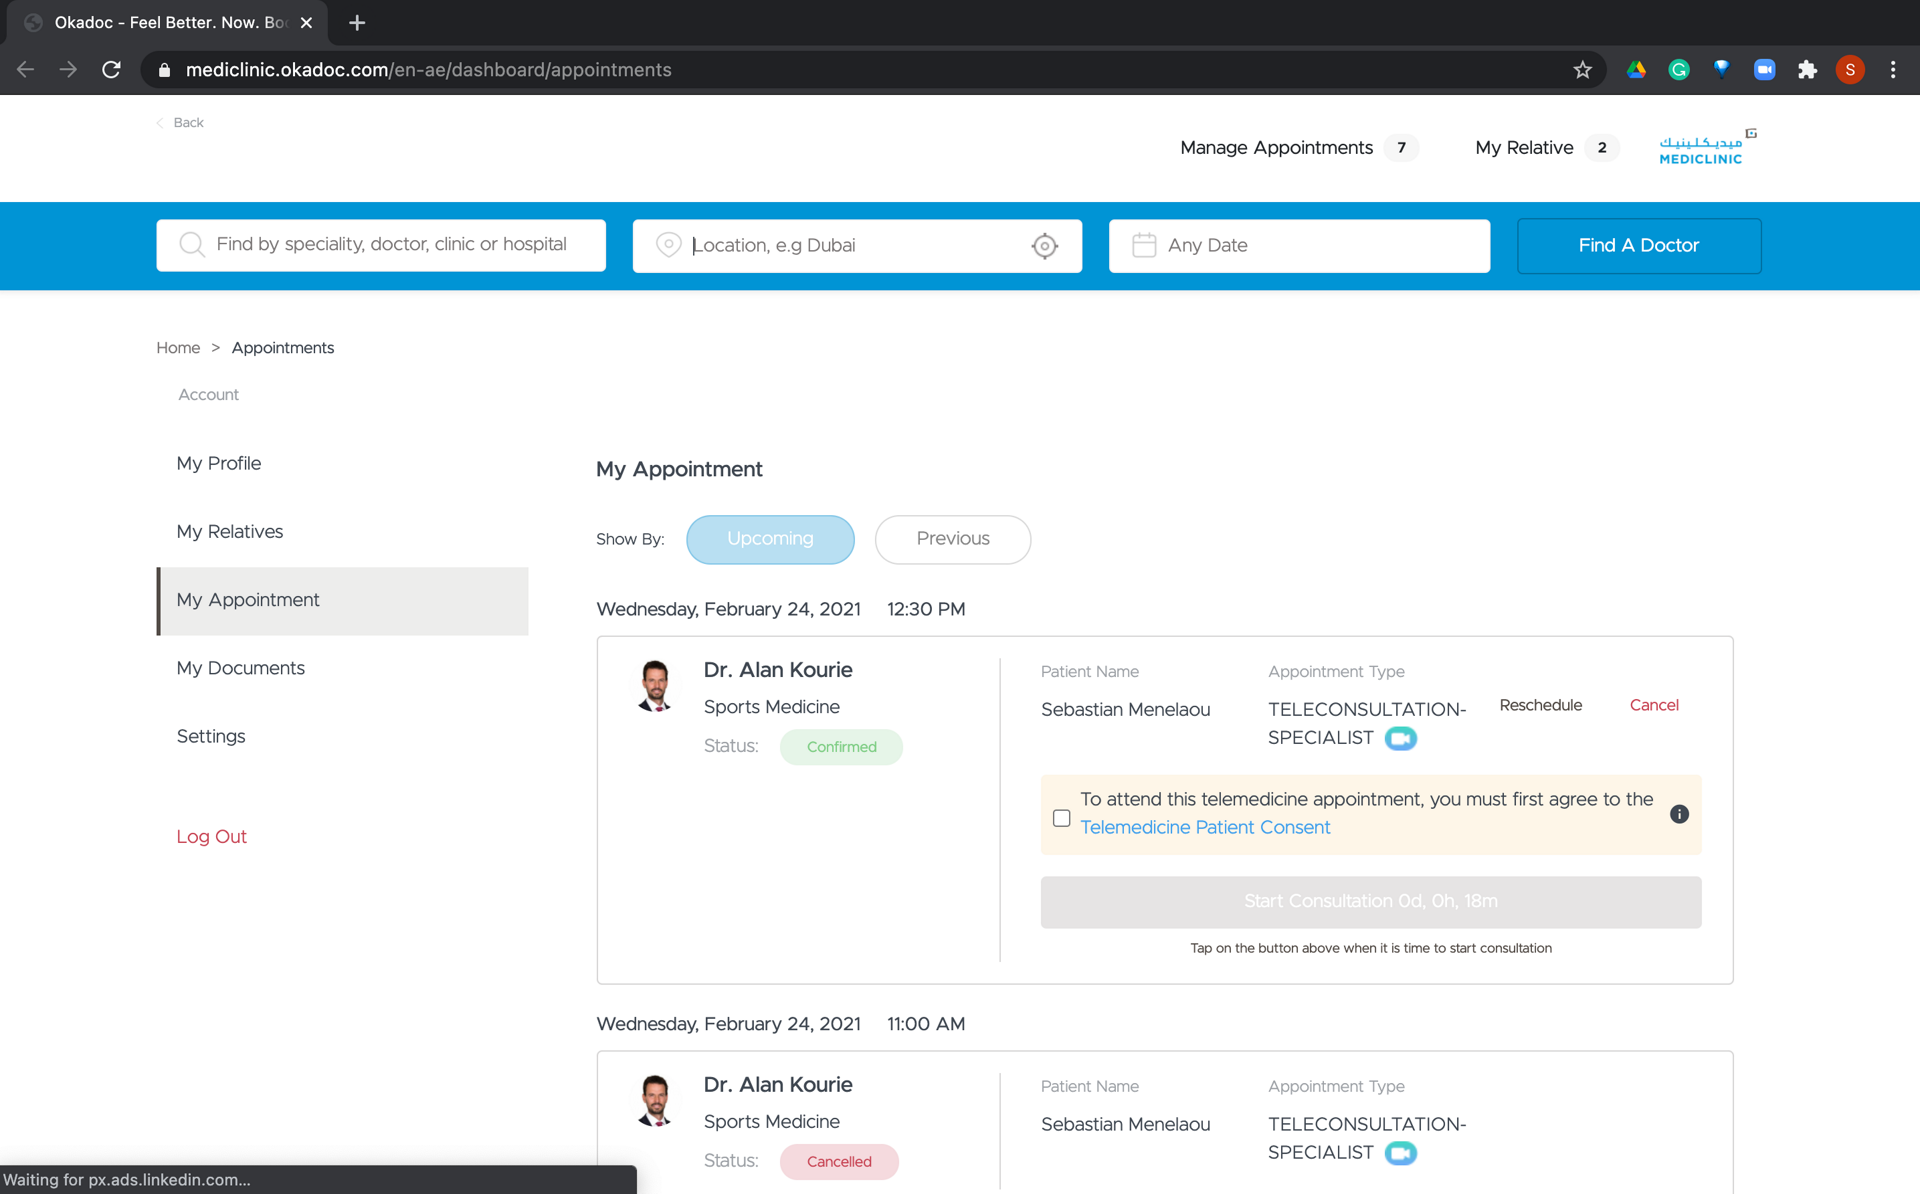Open the Any Date picker
Viewport: 1920px width, 1194px height.
pos(1298,246)
